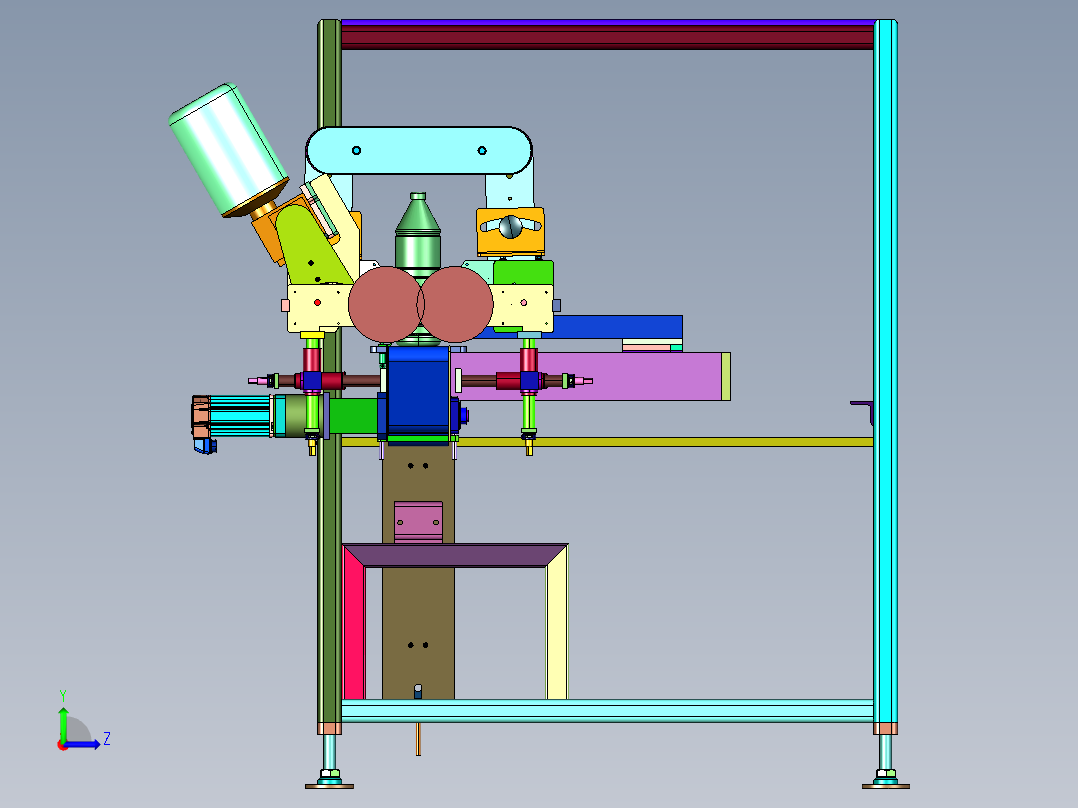Image resolution: width=1078 pixels, height=808 pixels.
Task: Pick the thin yellow horizontal rail
Action: (x=663, y=442)
